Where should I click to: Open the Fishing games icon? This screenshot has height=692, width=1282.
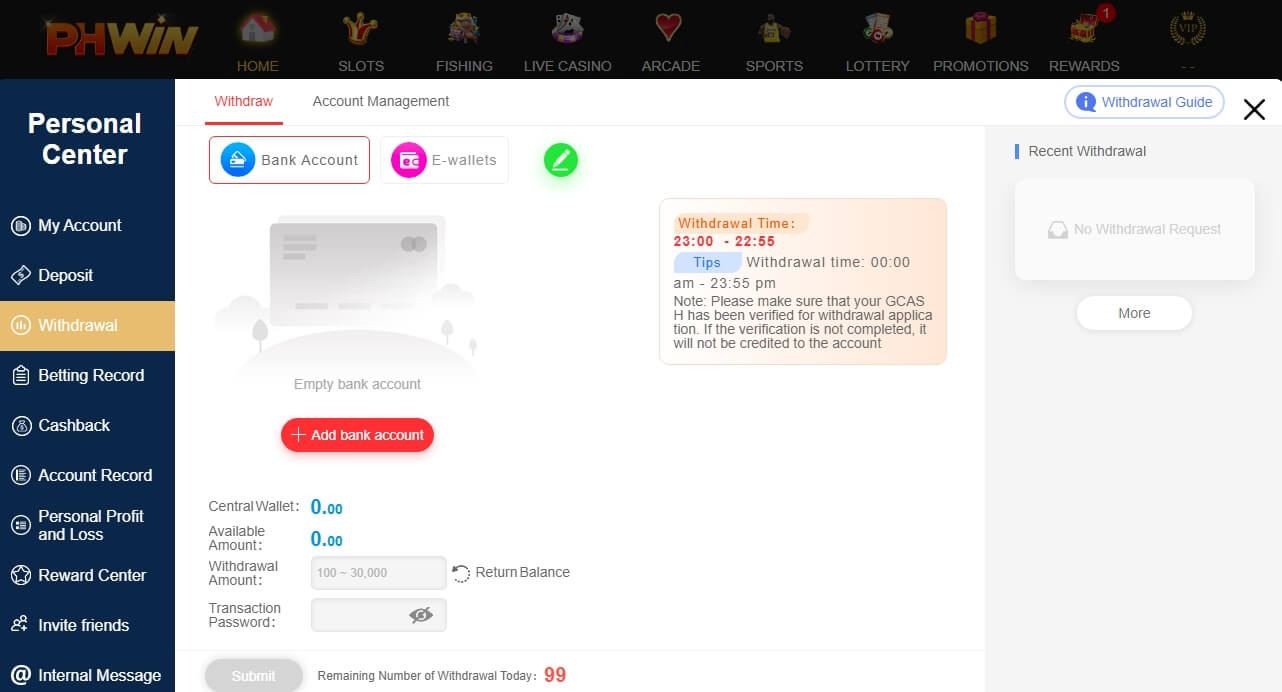(x=464, y=28)
